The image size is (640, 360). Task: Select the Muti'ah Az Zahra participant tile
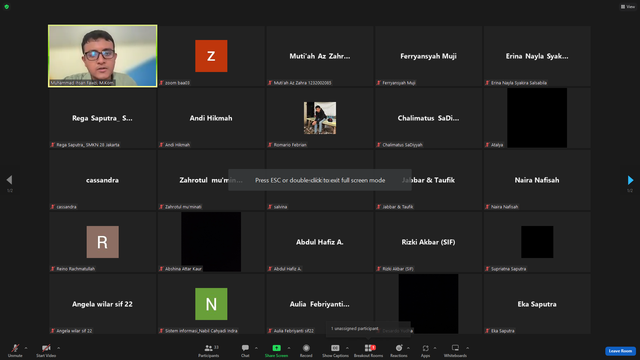pyautogui.click(x=320, y=56)
